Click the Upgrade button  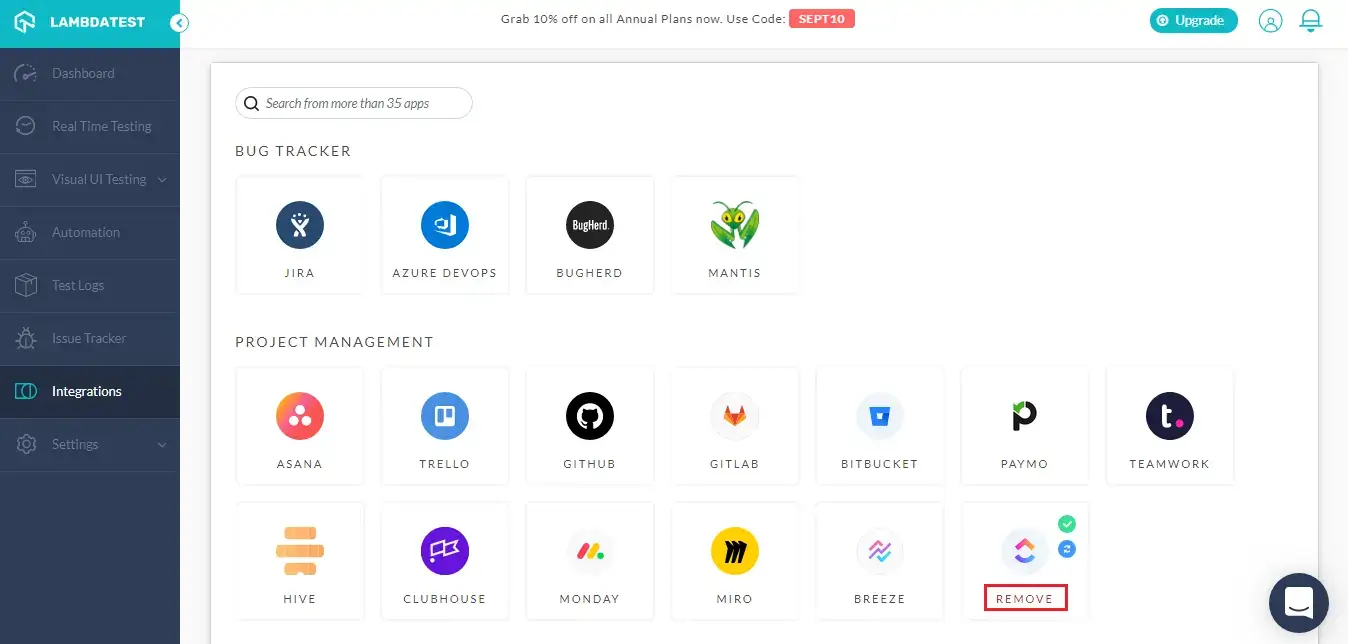(1193, 20)
